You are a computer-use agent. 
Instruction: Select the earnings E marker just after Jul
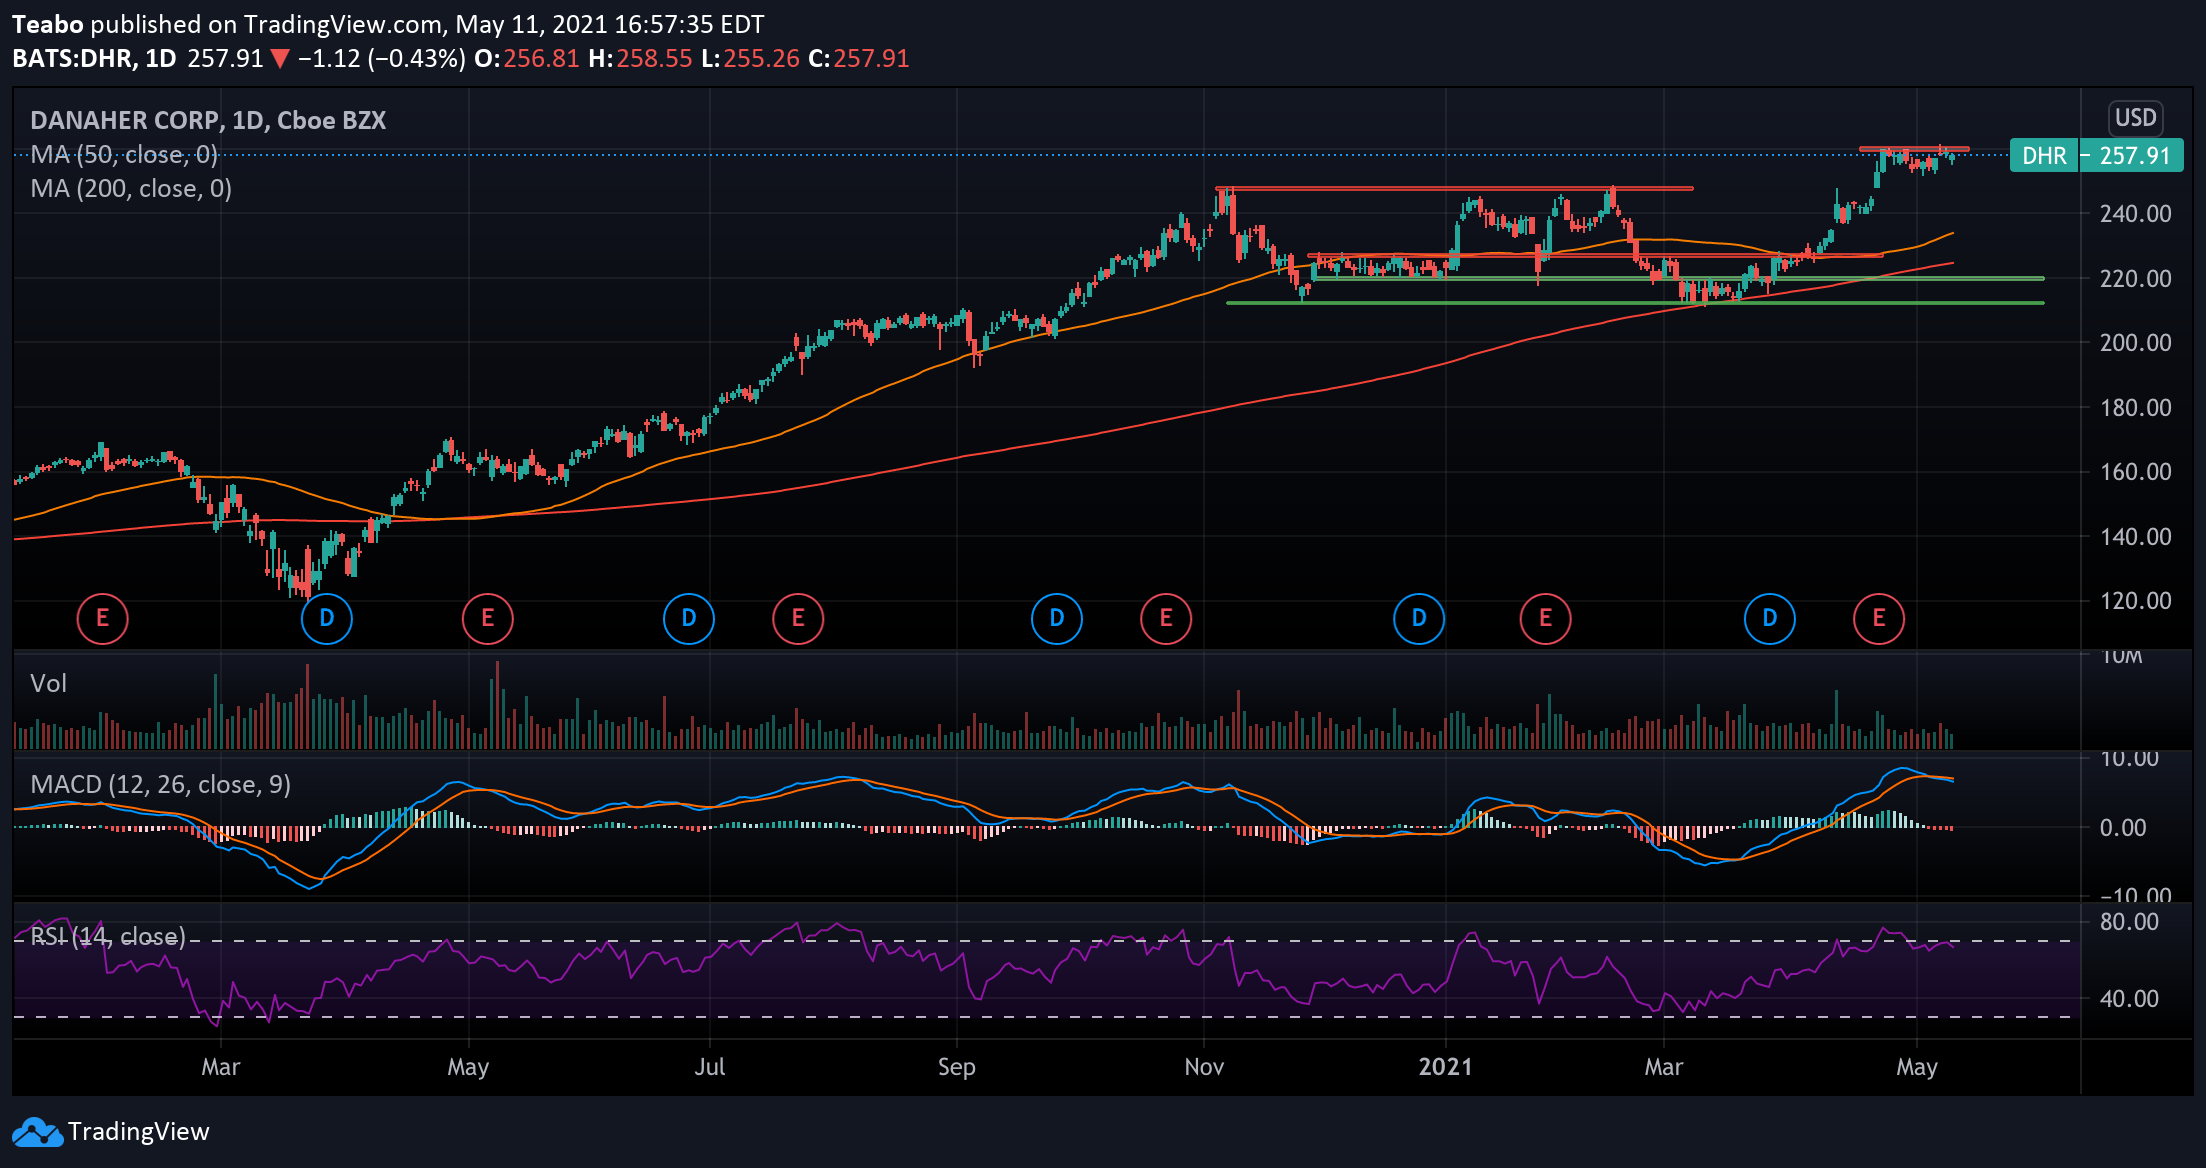pos(798,618)
